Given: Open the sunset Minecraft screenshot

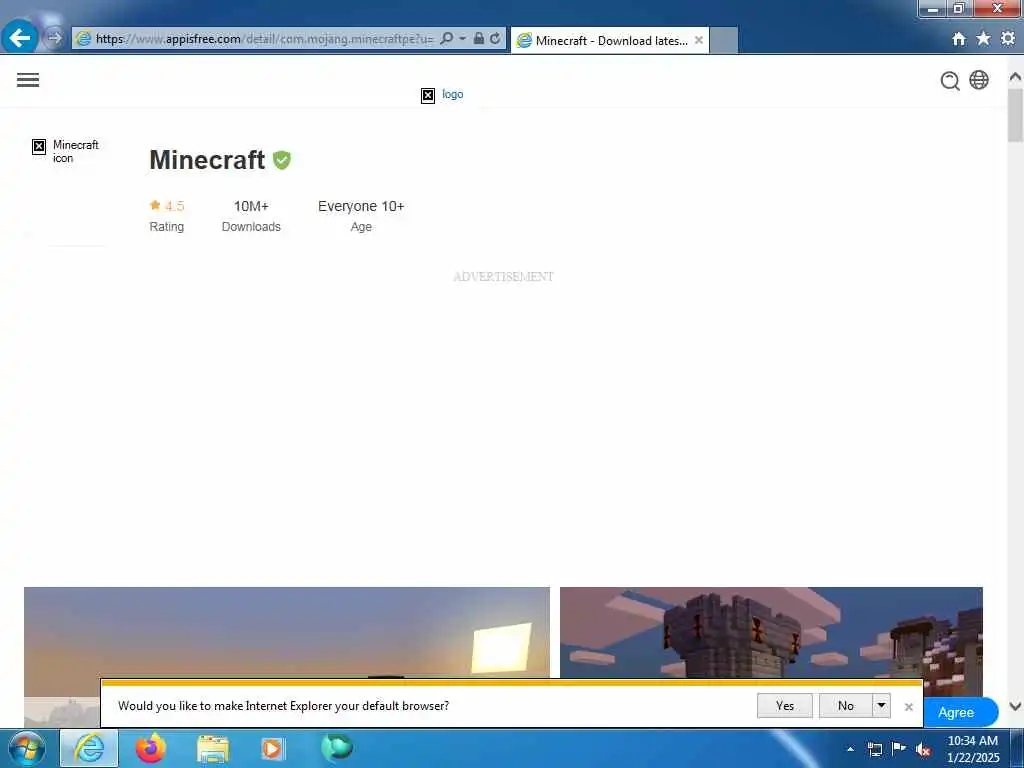Looking at the screenshot, I should [287, 632].
